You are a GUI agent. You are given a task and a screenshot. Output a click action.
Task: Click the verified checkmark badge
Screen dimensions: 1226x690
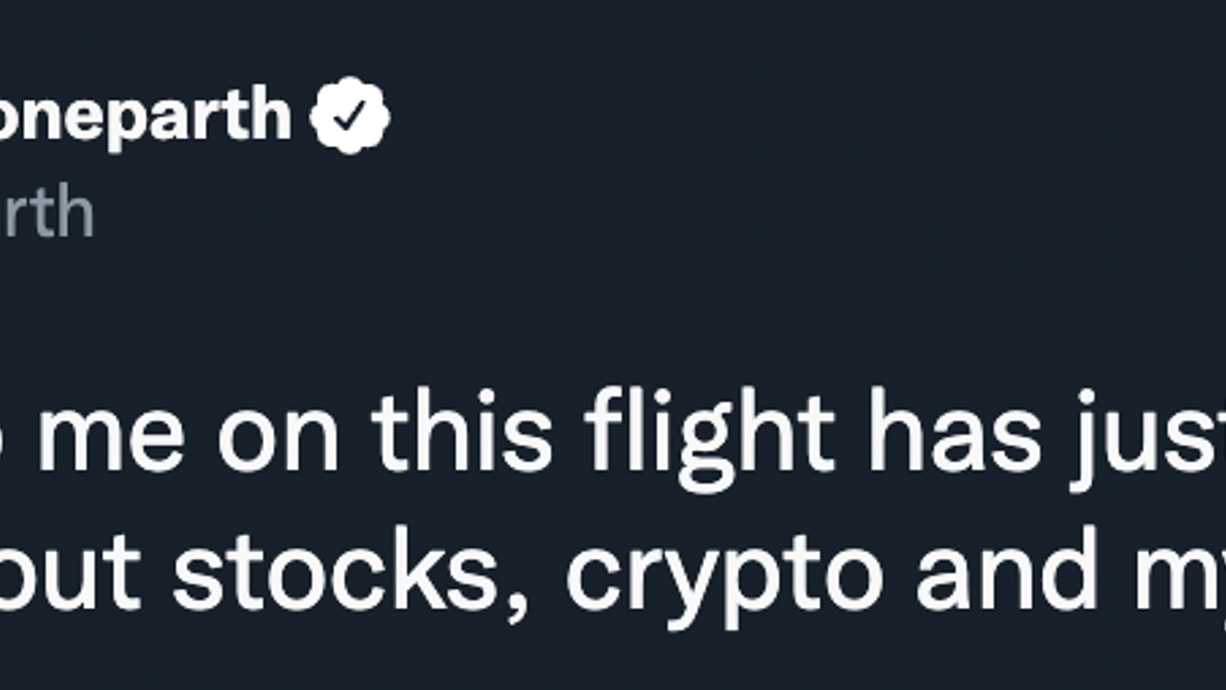coord(350,116)
